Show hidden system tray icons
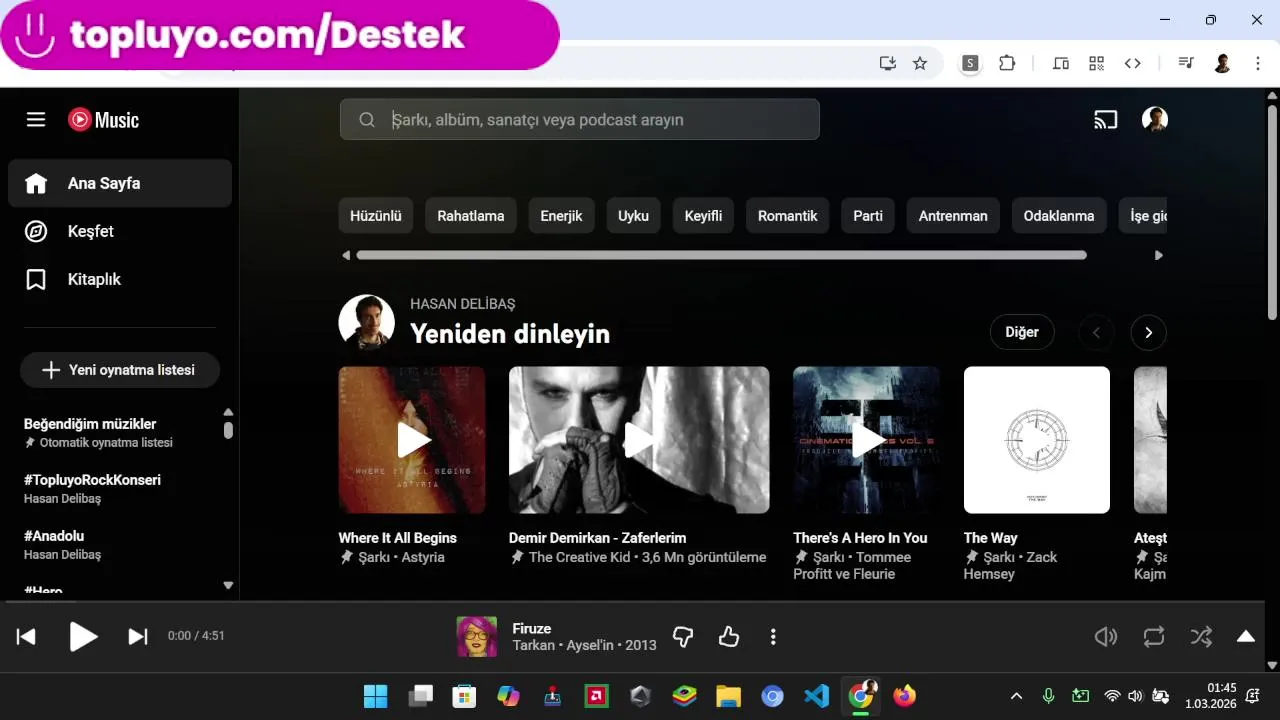This screenshot has height=720, width=1280. click(x=1017, y=696)
